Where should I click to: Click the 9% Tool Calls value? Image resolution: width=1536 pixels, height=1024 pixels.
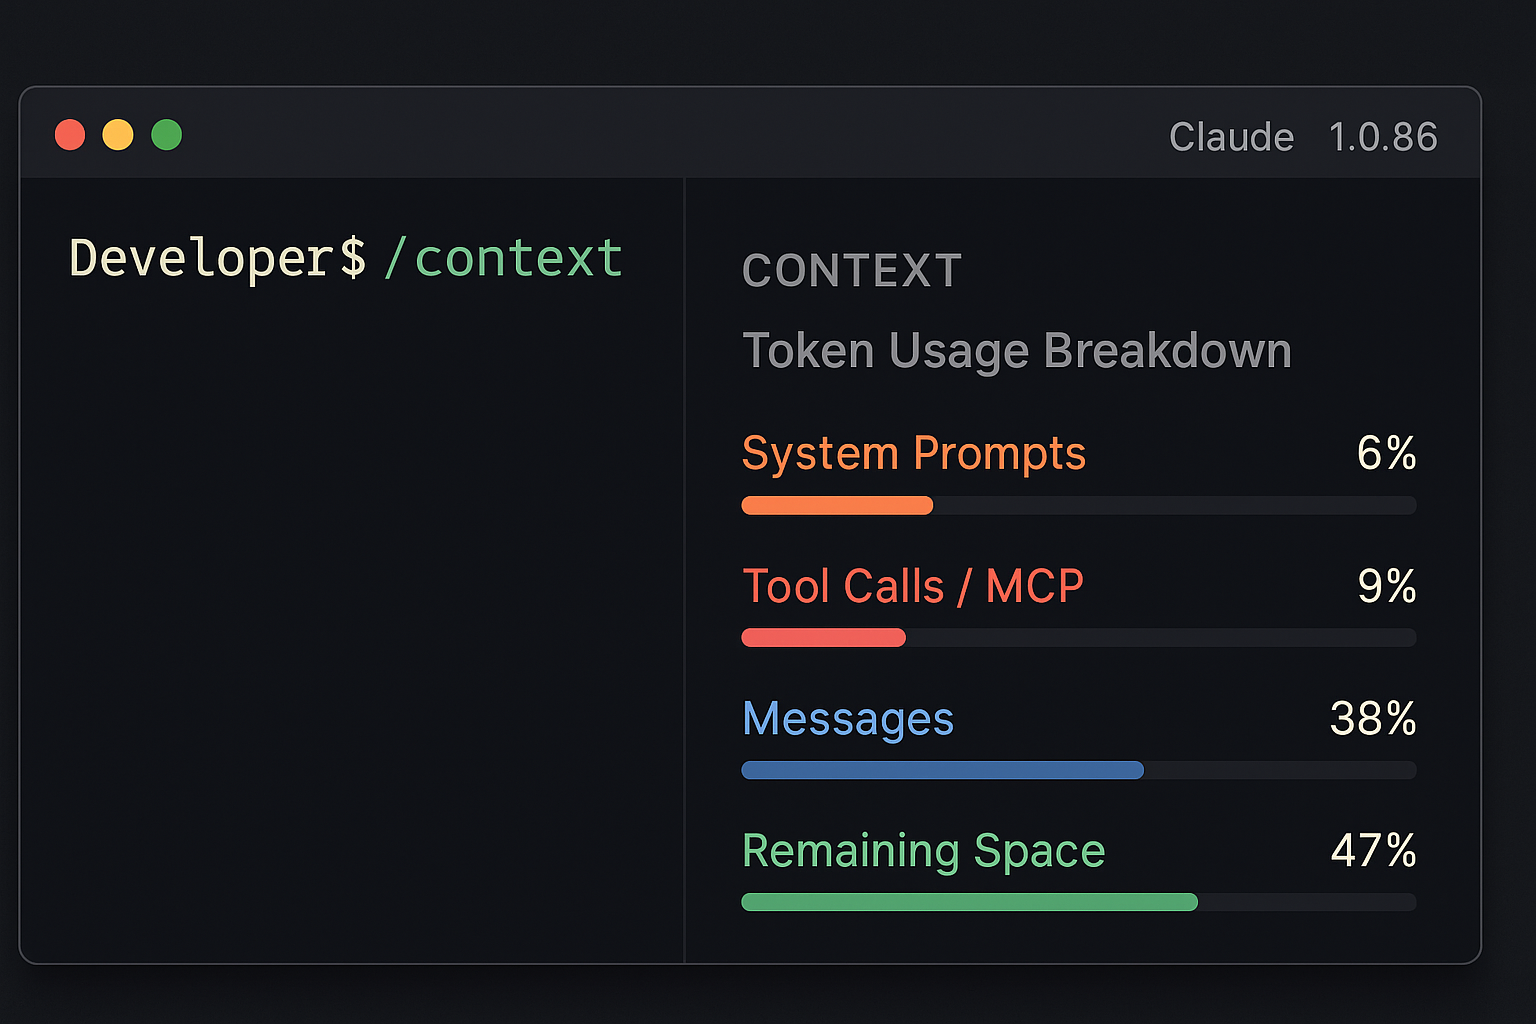1387,586
